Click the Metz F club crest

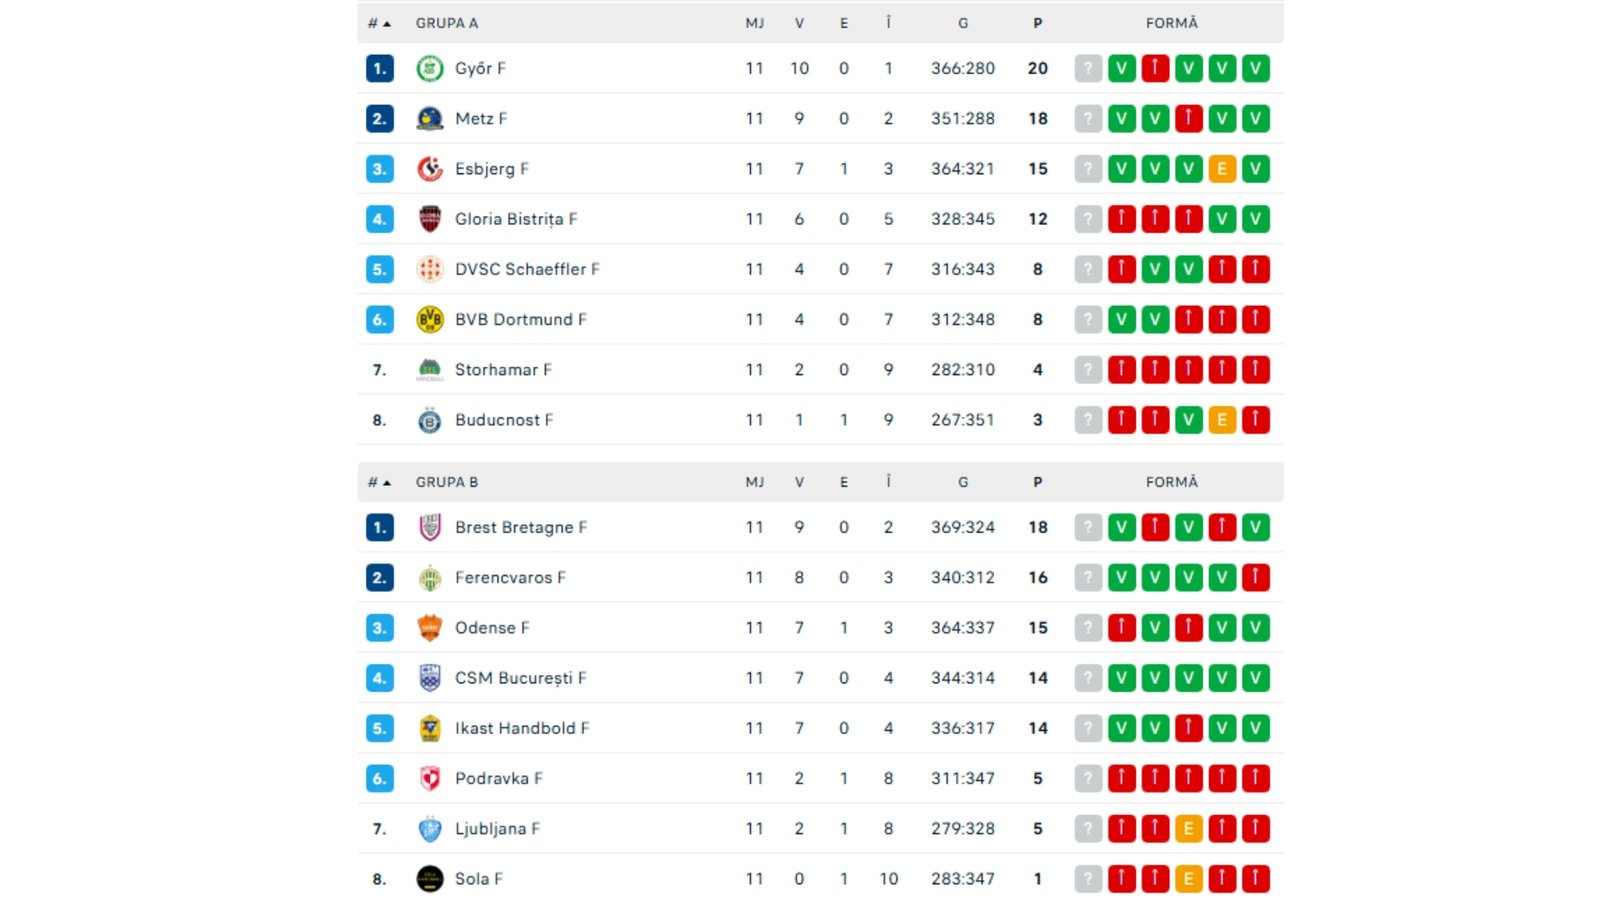[430, 119]
